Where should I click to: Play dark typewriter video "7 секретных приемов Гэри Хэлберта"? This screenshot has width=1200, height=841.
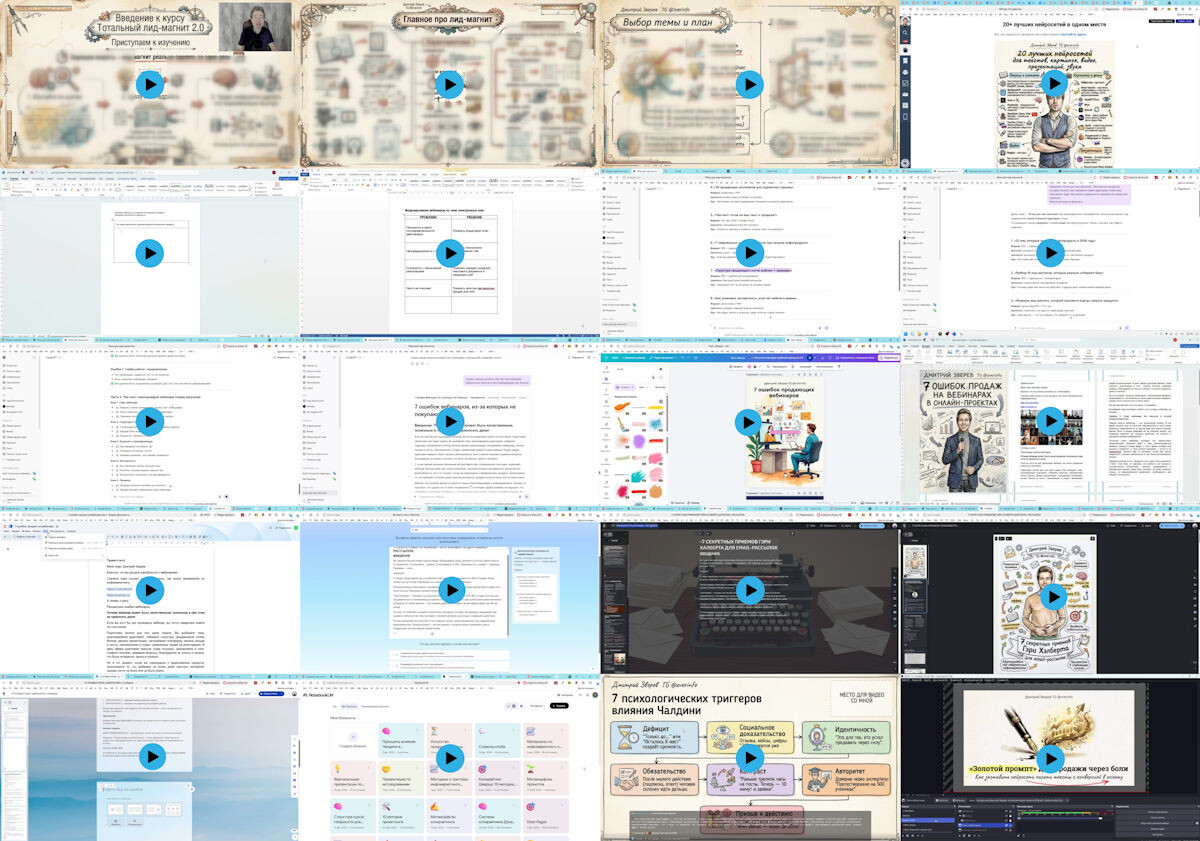pyautogui.click(x=750, y=589)
